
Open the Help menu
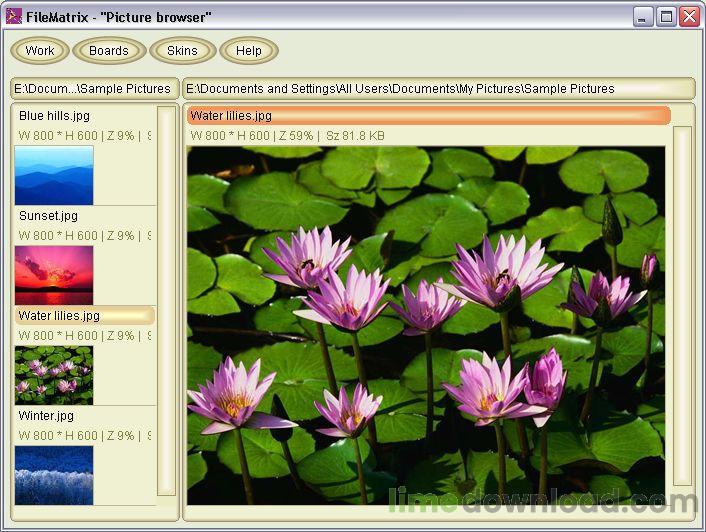[249, 51]
